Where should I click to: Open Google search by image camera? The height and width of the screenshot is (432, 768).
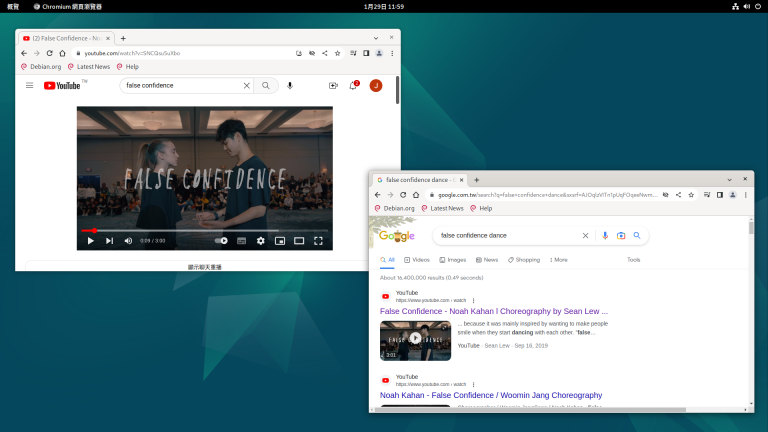621,236
